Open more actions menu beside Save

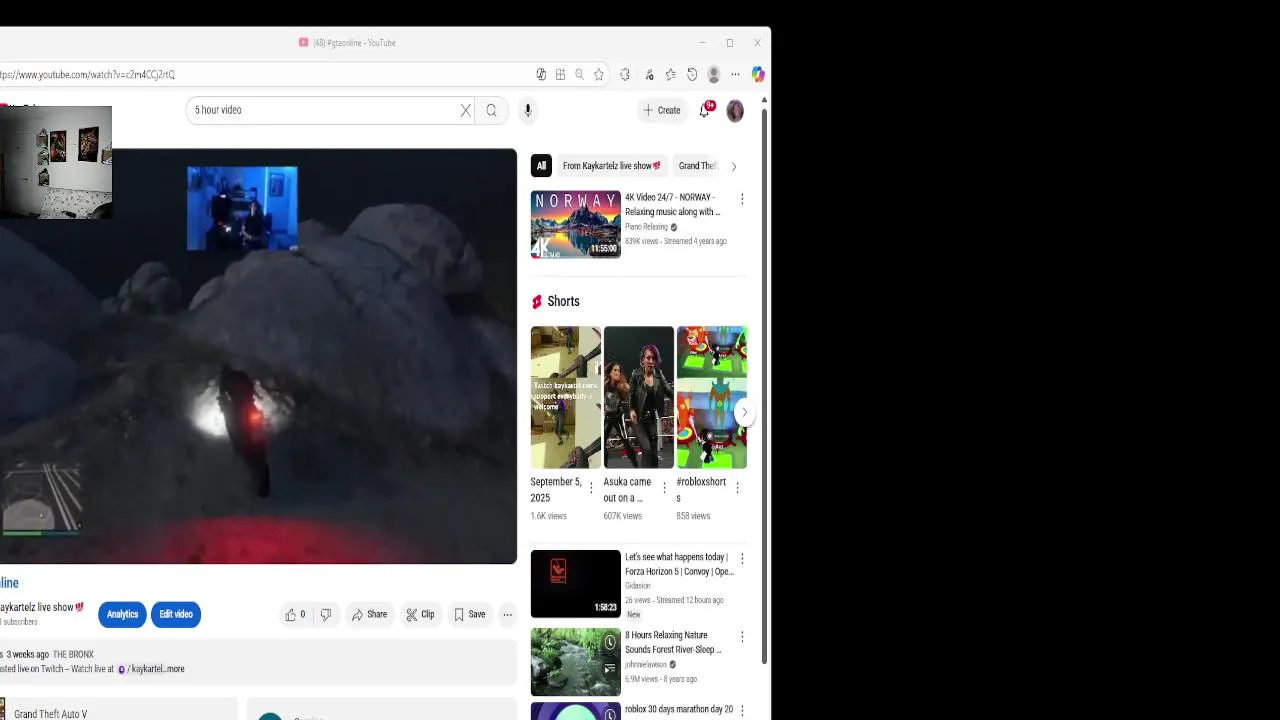click(507, 615)
